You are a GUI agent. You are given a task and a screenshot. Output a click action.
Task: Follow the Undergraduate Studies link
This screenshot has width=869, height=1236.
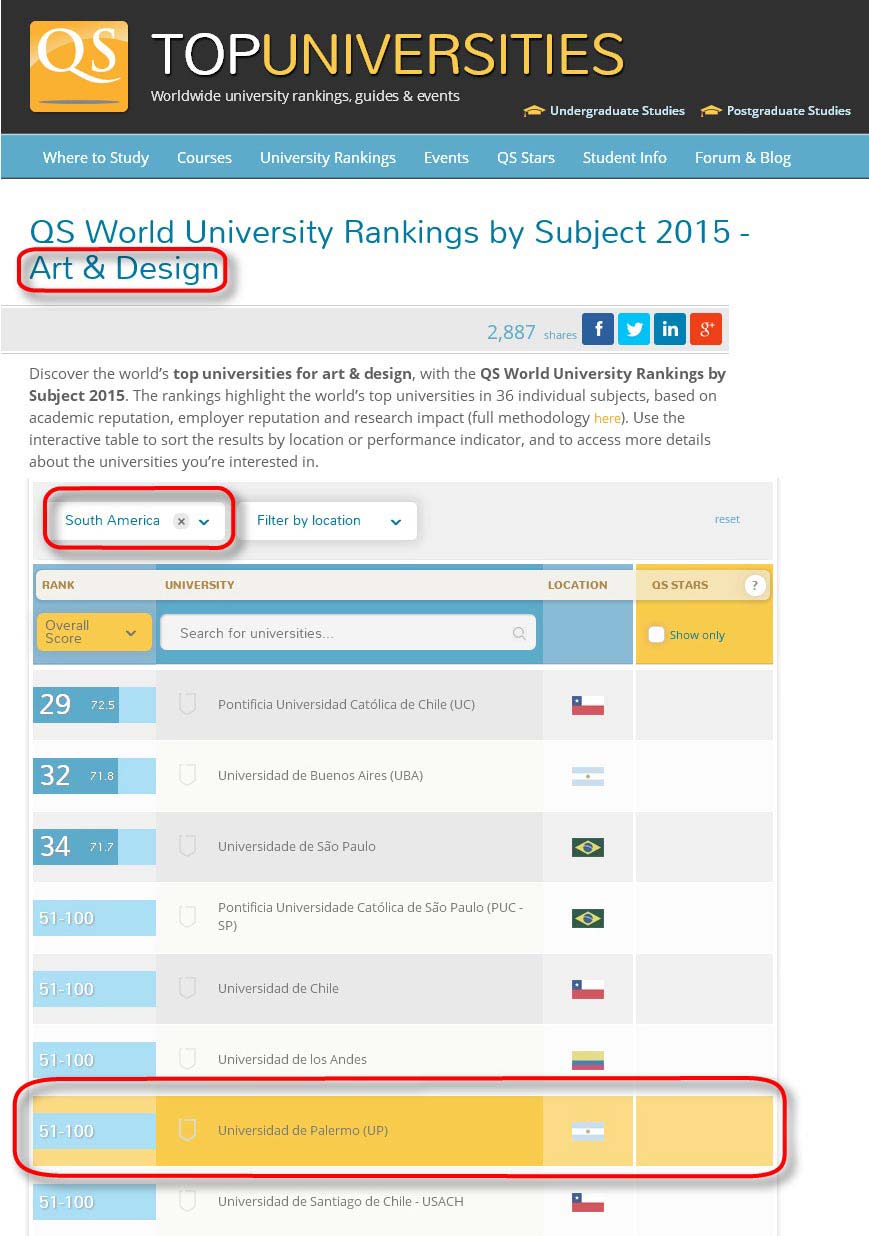tap(617, 111)
